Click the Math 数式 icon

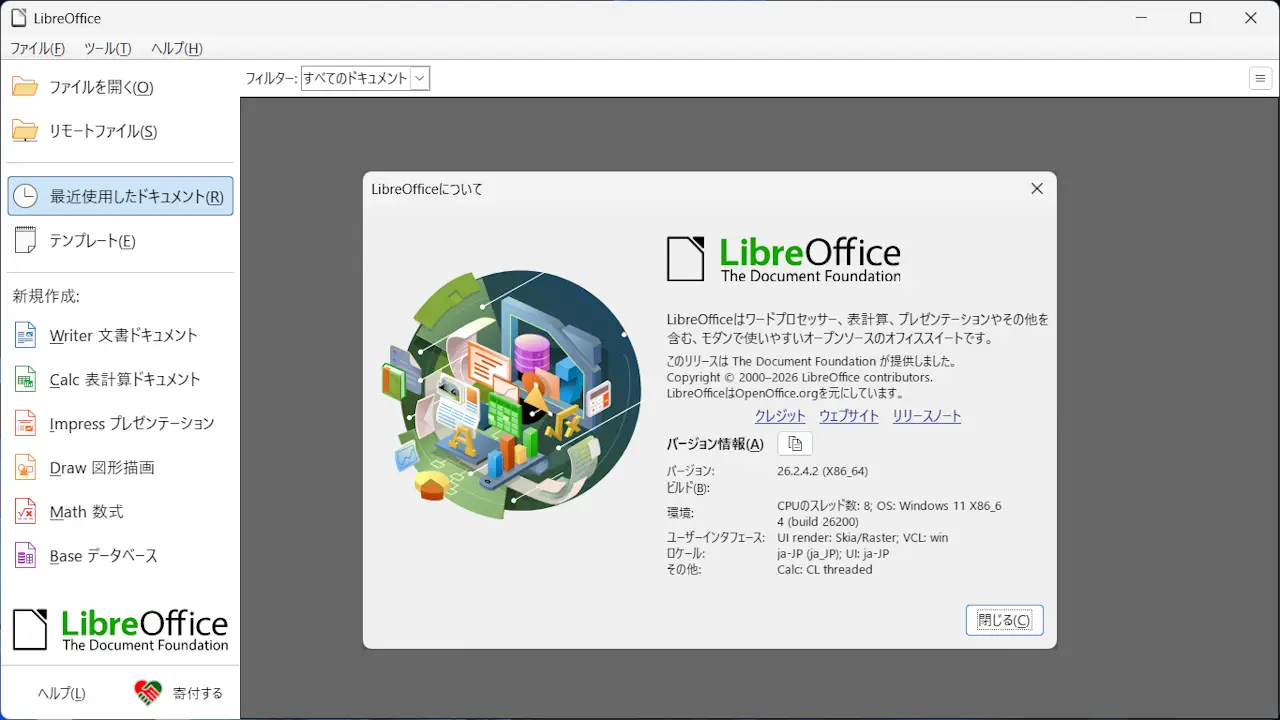click(25, 511)
